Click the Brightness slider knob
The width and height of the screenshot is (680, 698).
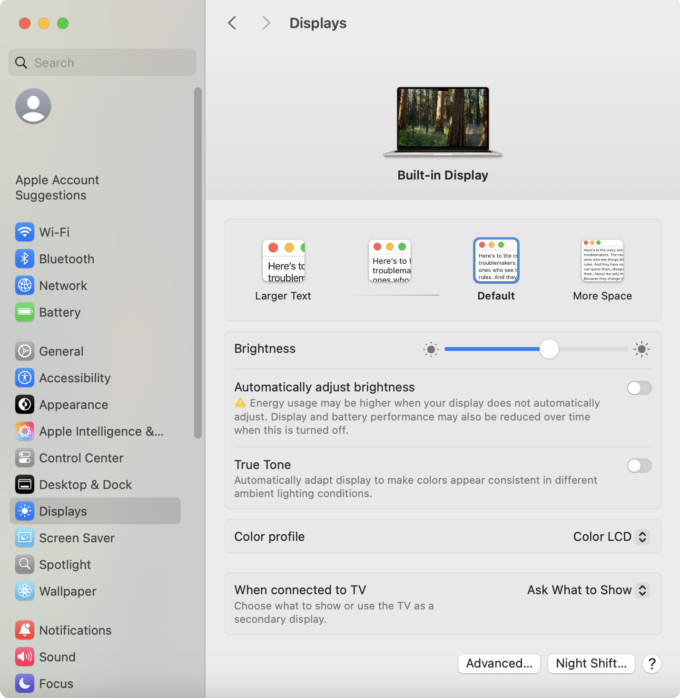point(549,349)
